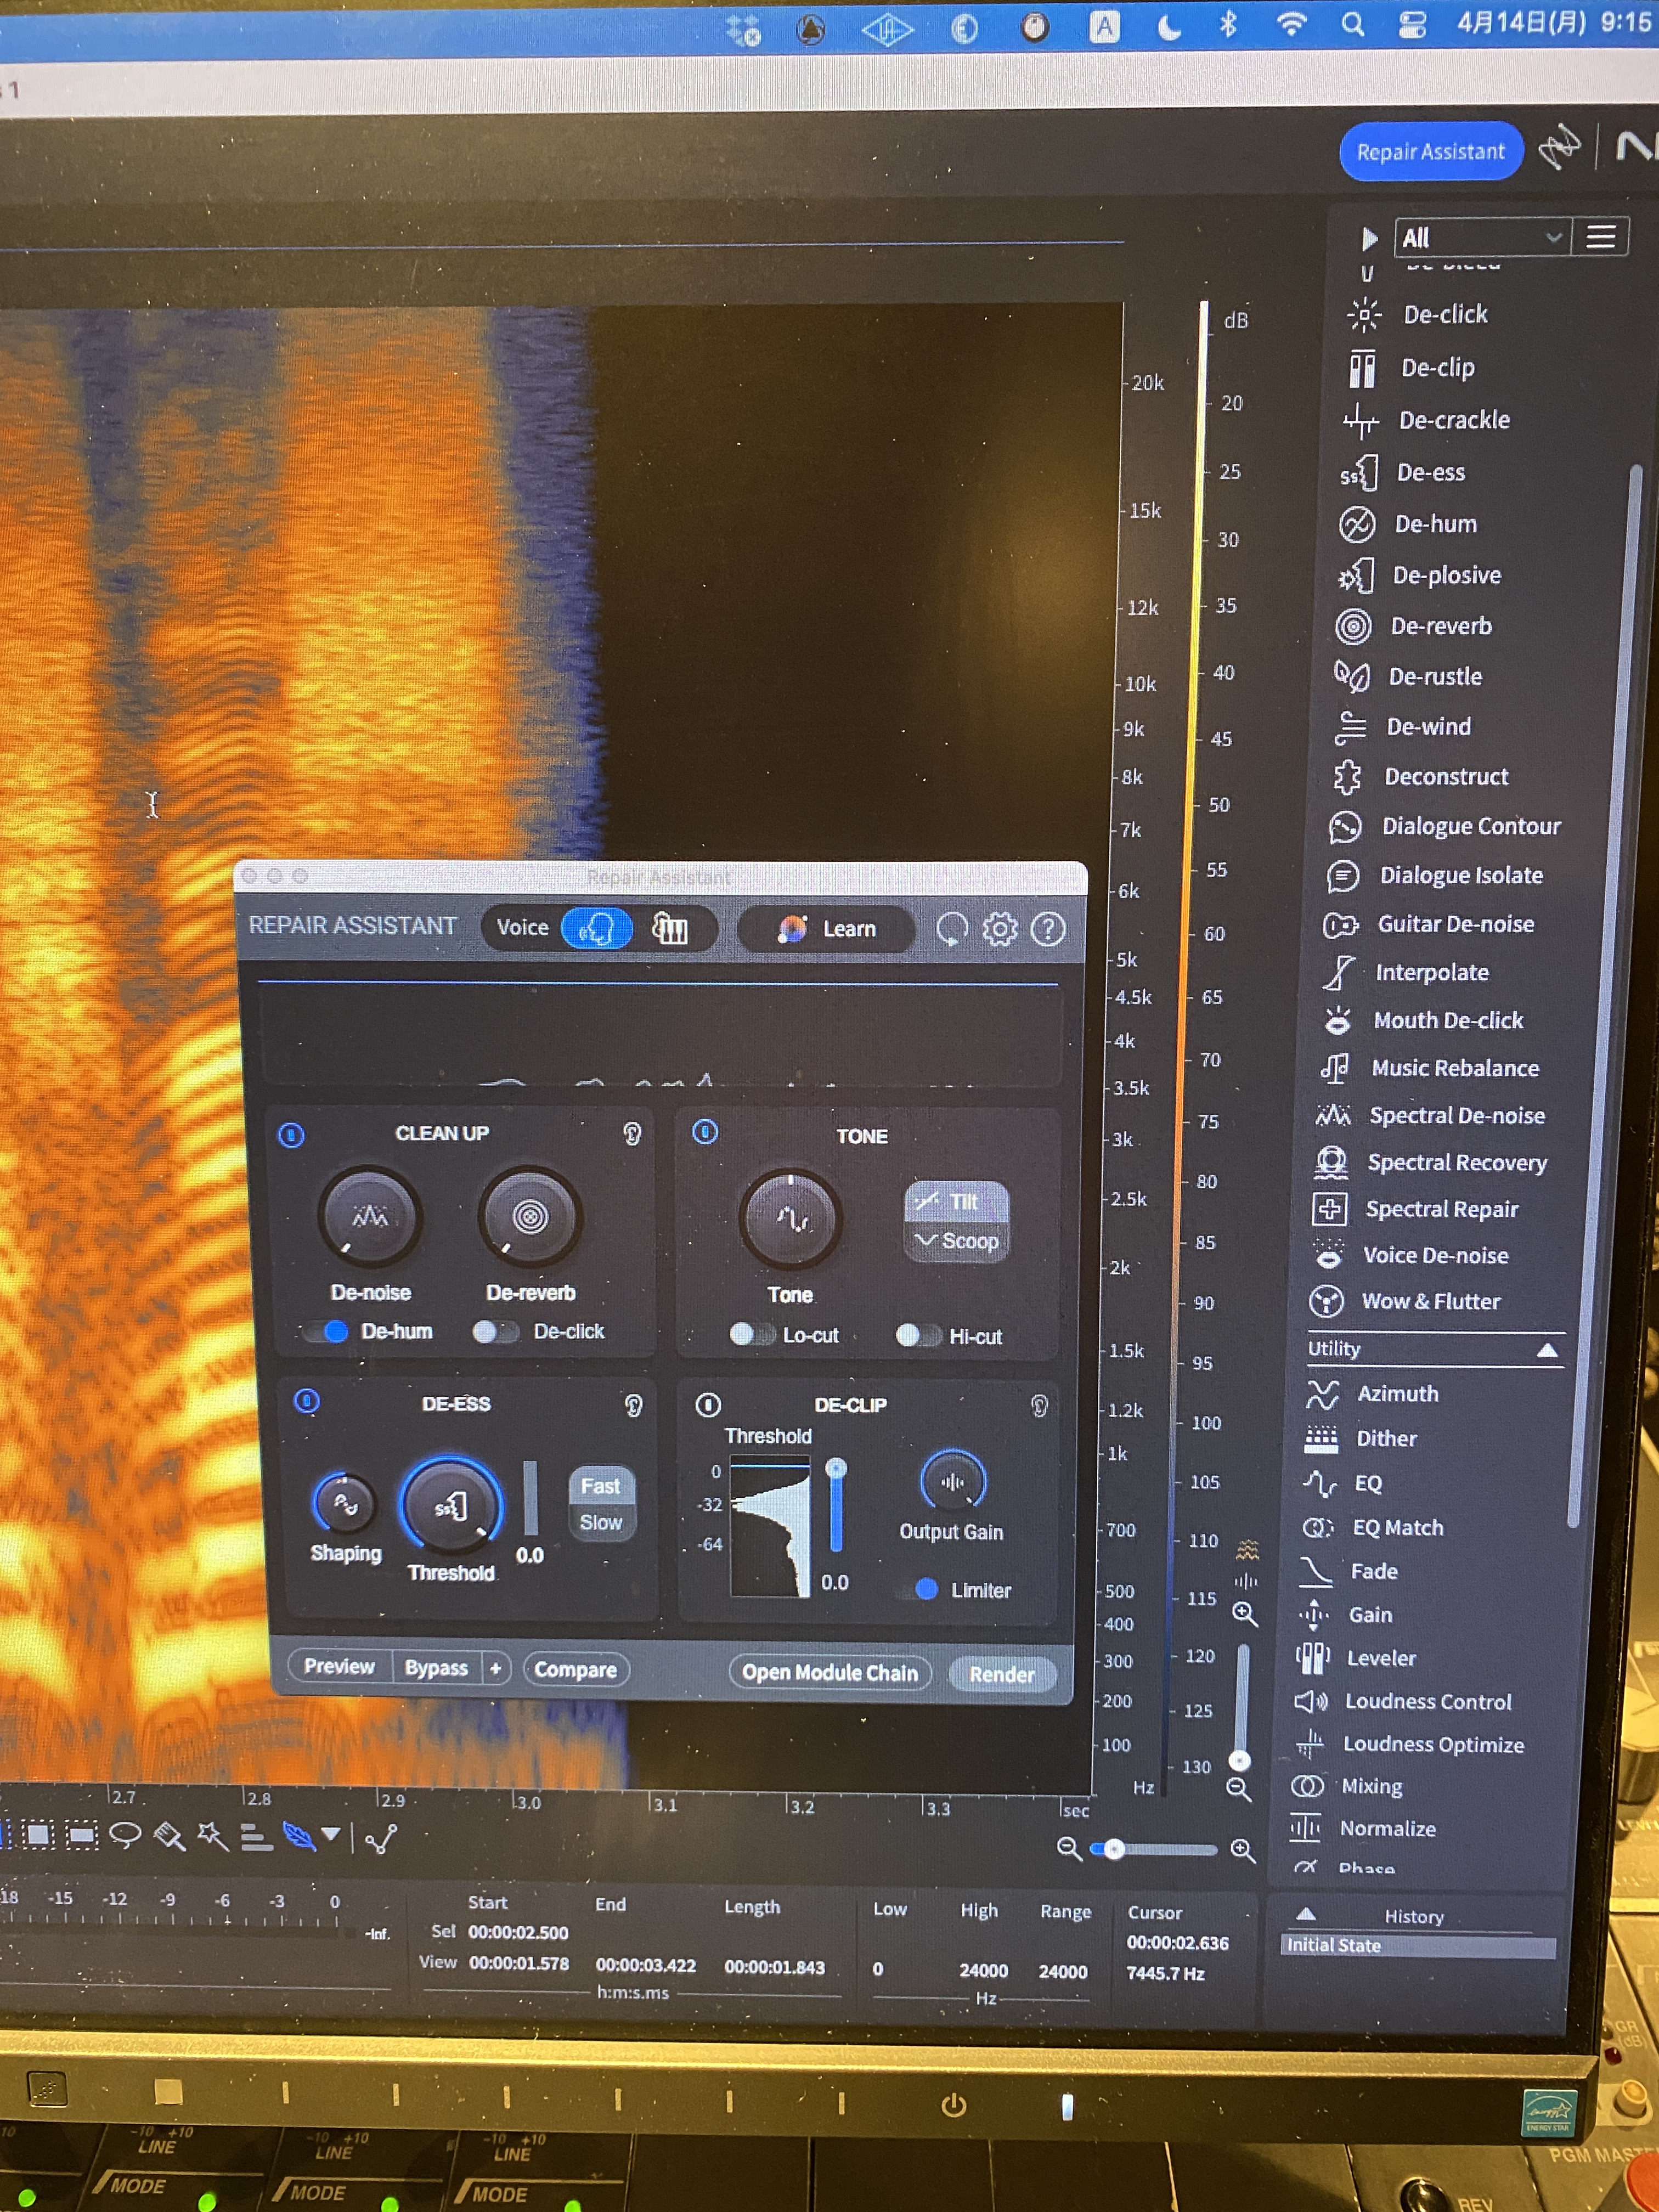
Task: Toggle the De-click switch in Clean Up
Action: (494, 1331)
